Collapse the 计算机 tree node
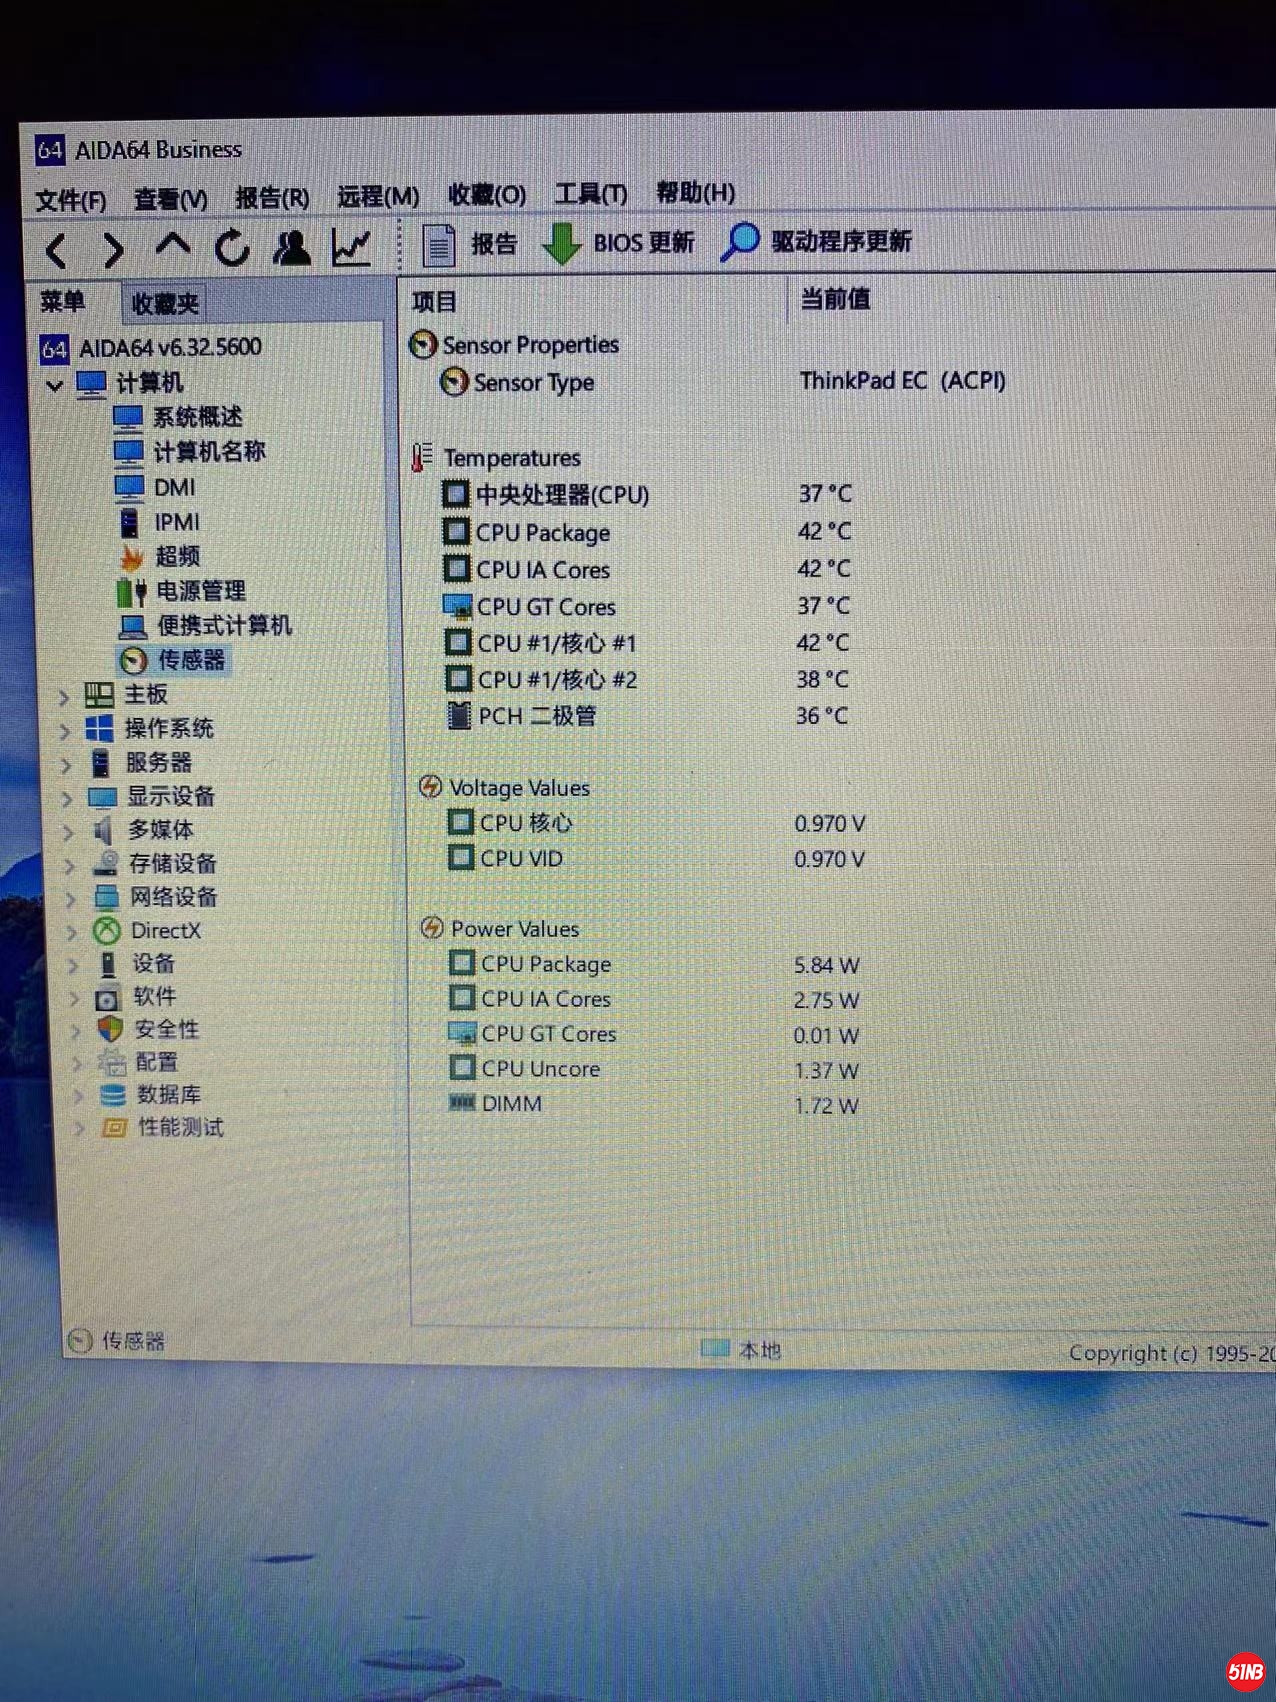1276x1702 pixels. (55, 385)
